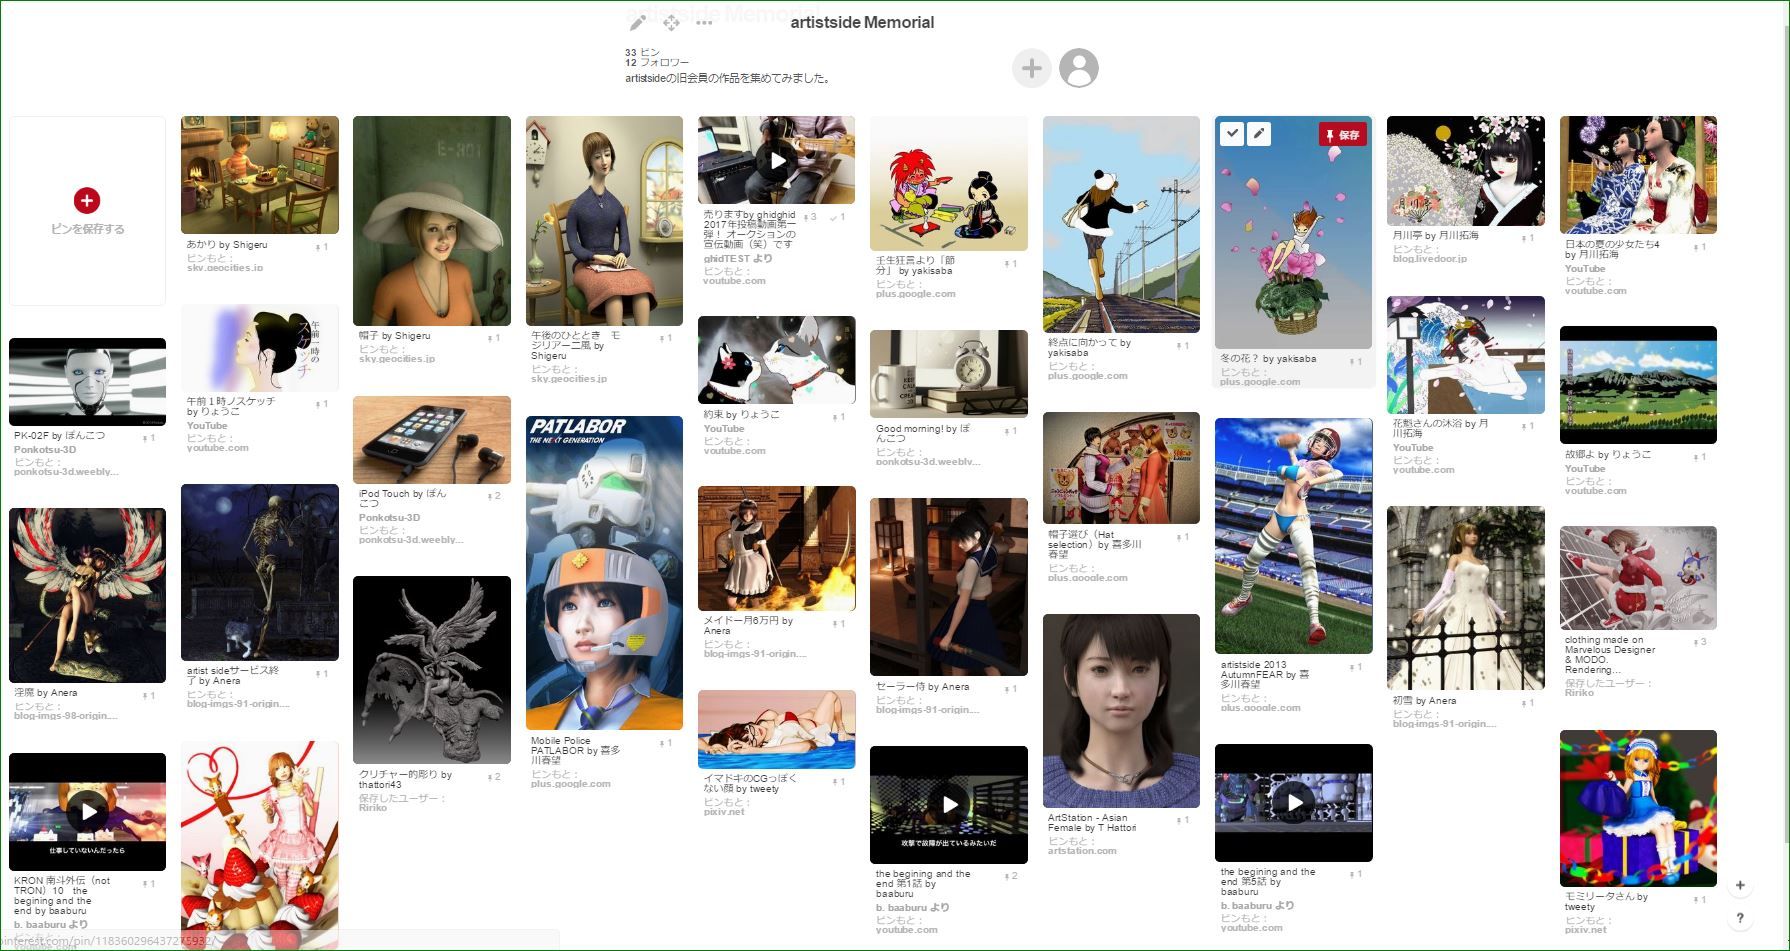Open 淫魔 by Anera winged figure thumbnail

[87, 595]
